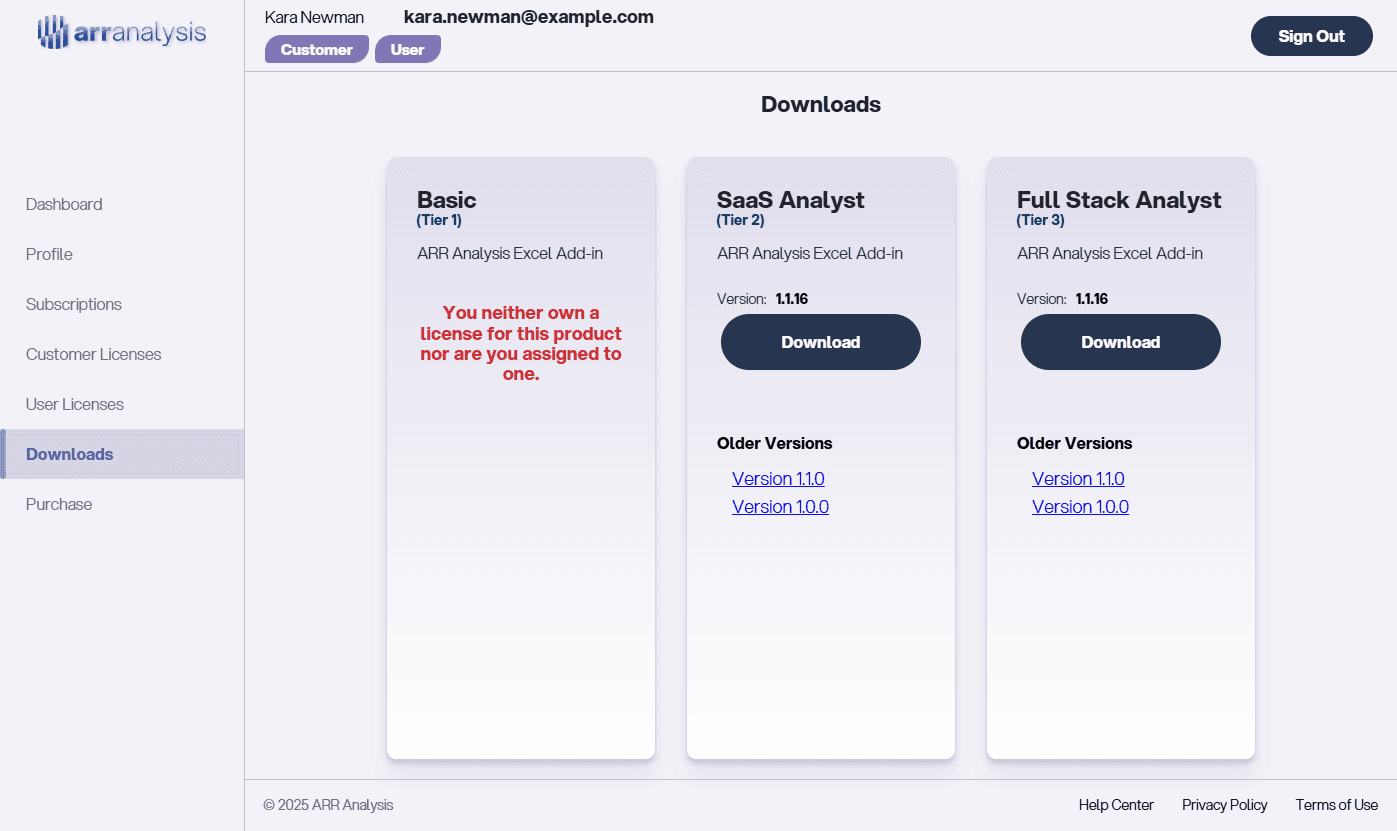The height and width of the screenshot is (831, 1397).
Task: Download the SaaS Analyst add-in
Action: pos(820,342)
